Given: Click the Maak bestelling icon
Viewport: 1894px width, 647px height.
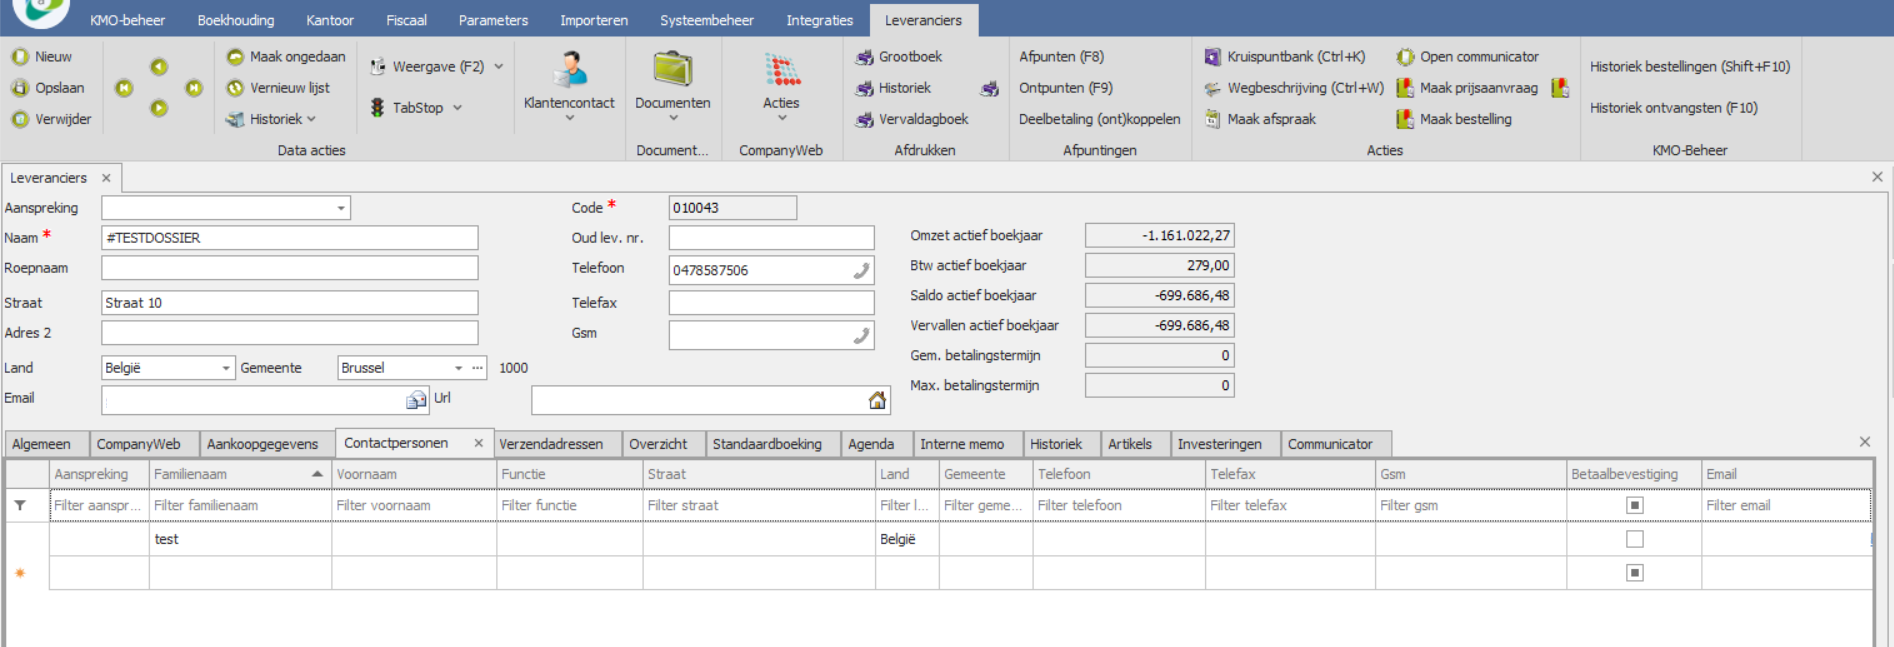Looking at the screenshot, I should pyautogui.click(x=1405, y=119).
